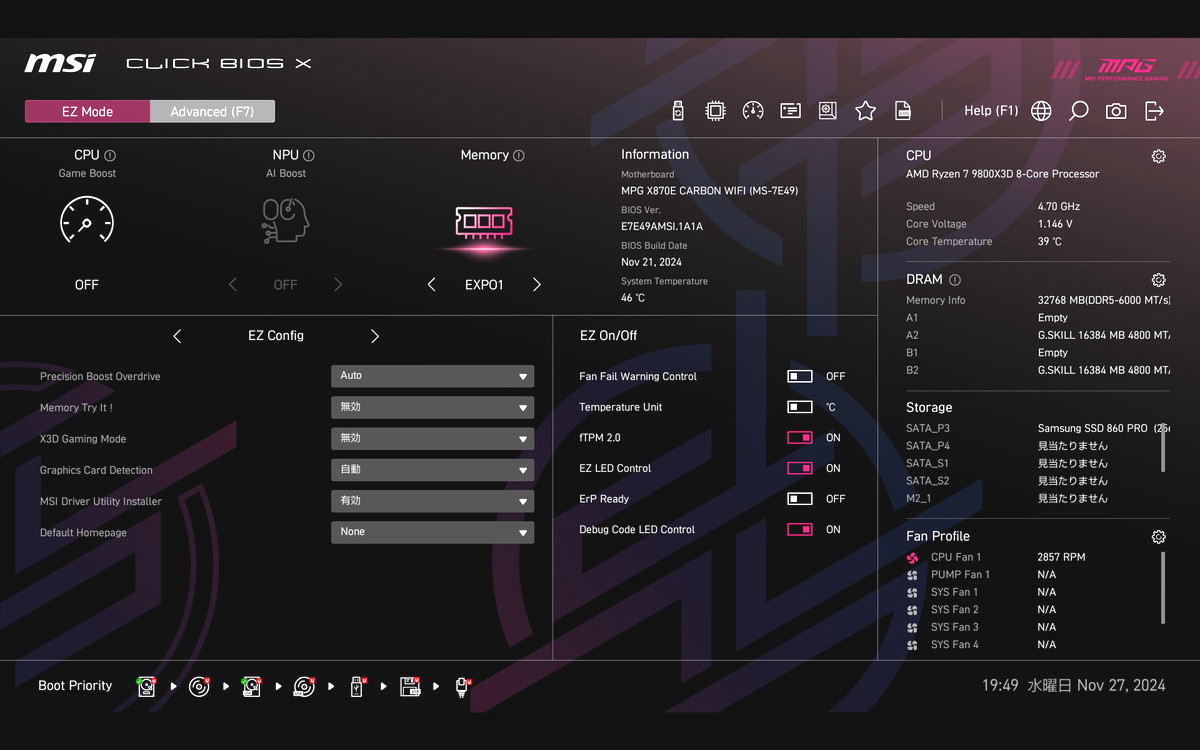Click SATA_P3 Samsung SSD 860 PRO row
1200x750 pixels.
[x=1037, y=429]
